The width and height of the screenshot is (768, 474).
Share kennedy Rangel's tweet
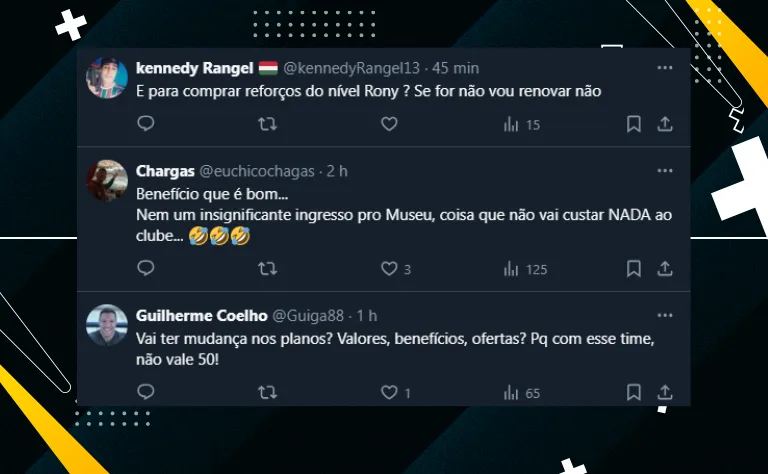pyautogui.click(x=664, y=124)
